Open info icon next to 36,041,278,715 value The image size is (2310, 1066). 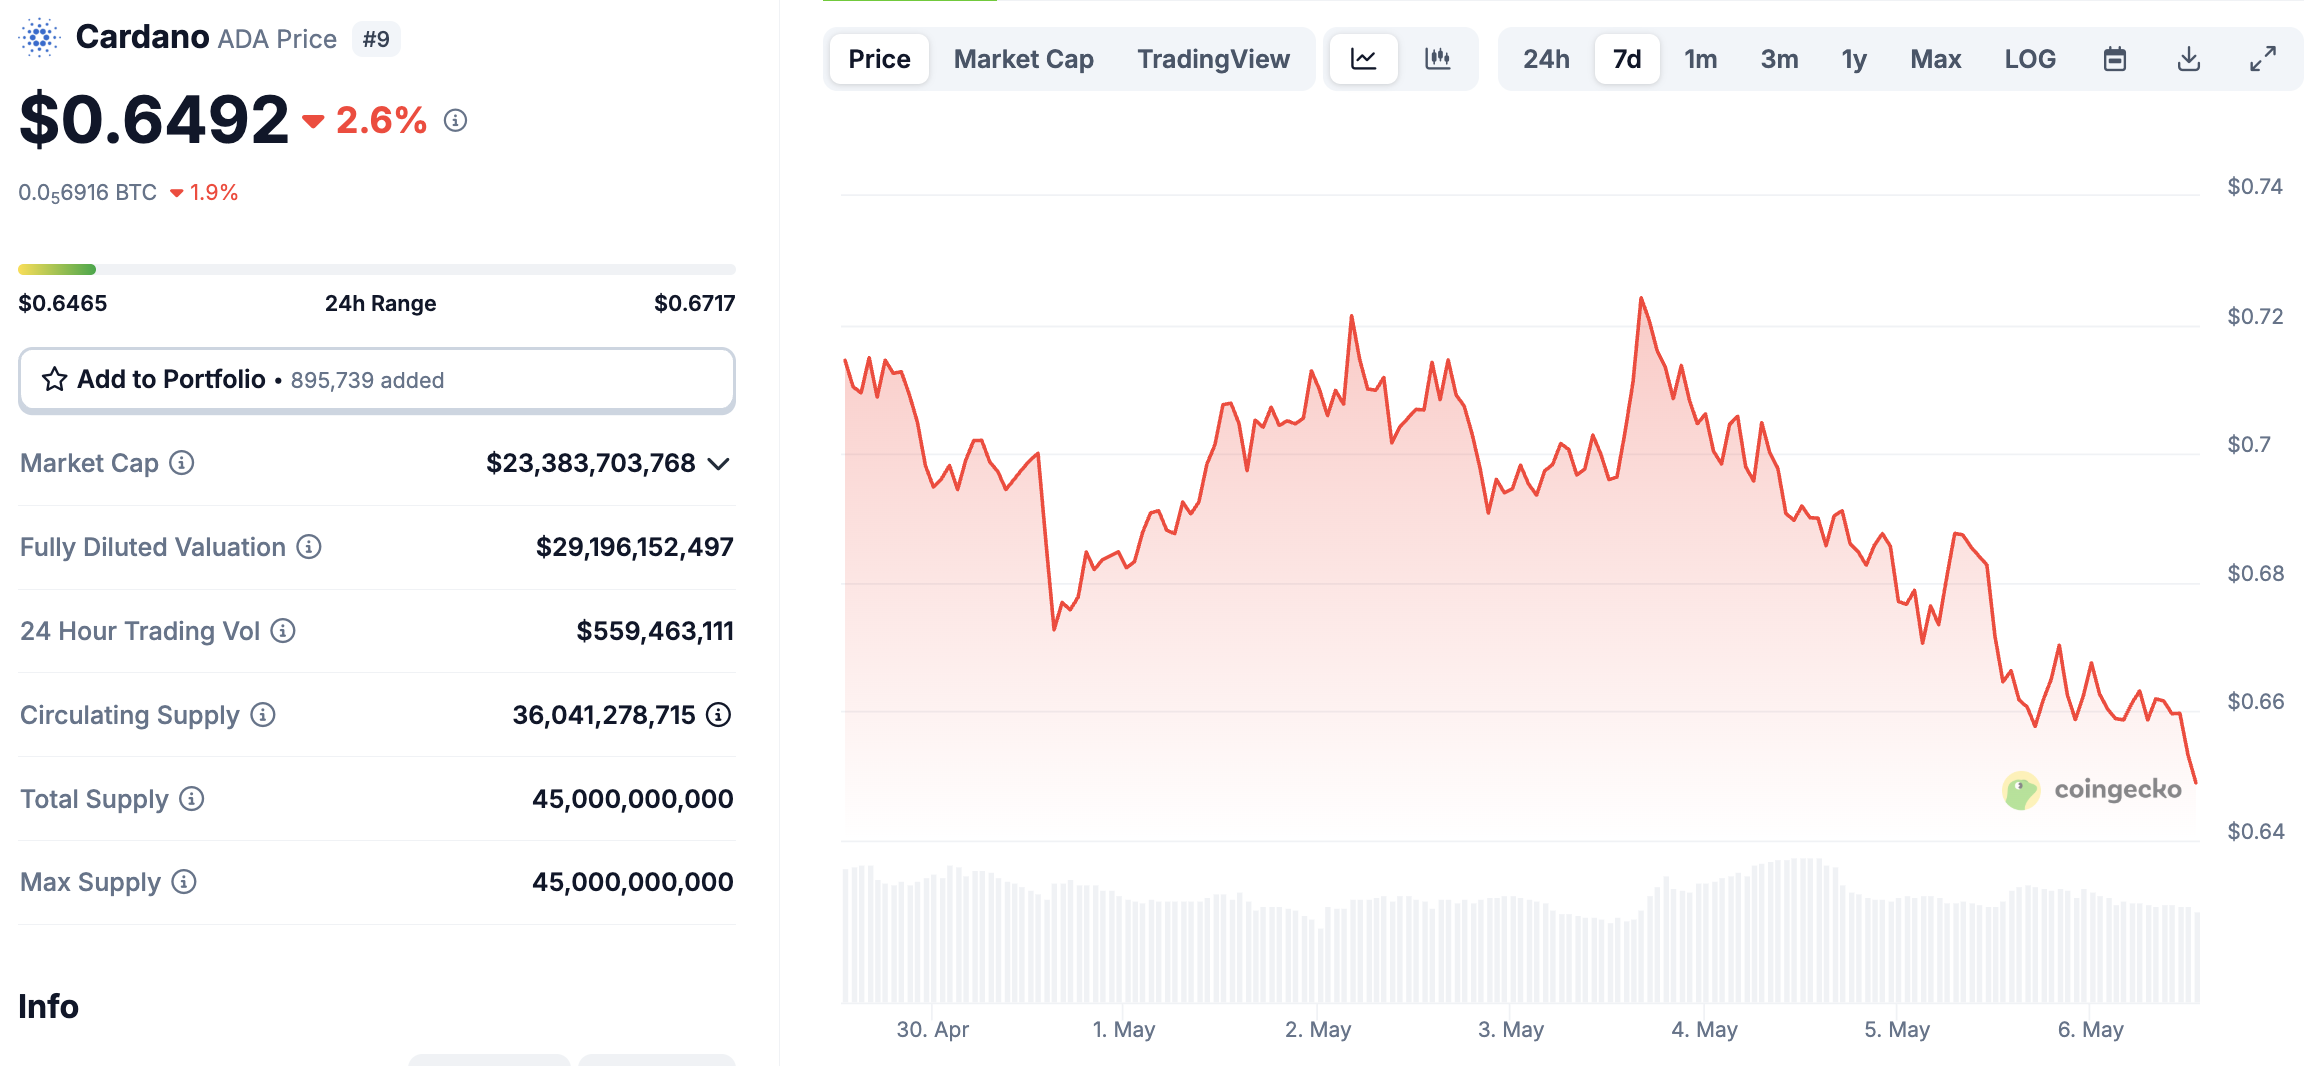coord(719,715)
